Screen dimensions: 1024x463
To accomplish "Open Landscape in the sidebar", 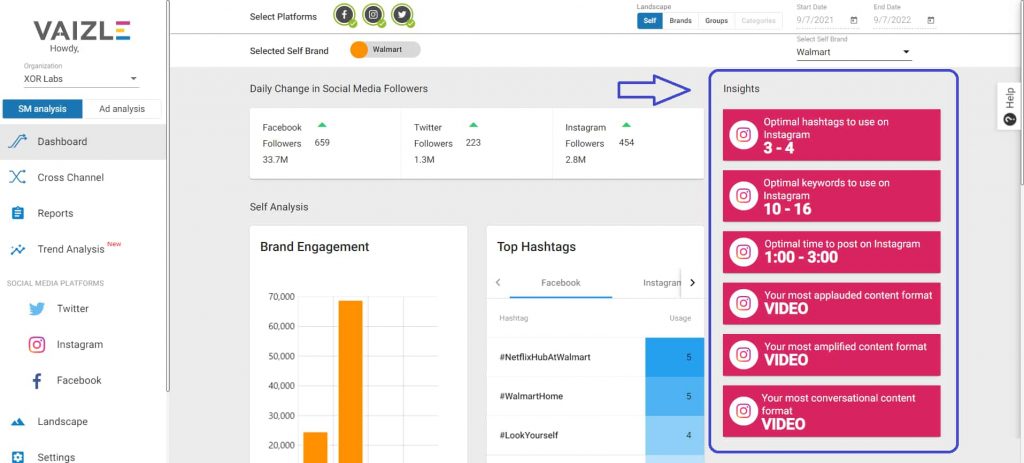I will point(83,422).
